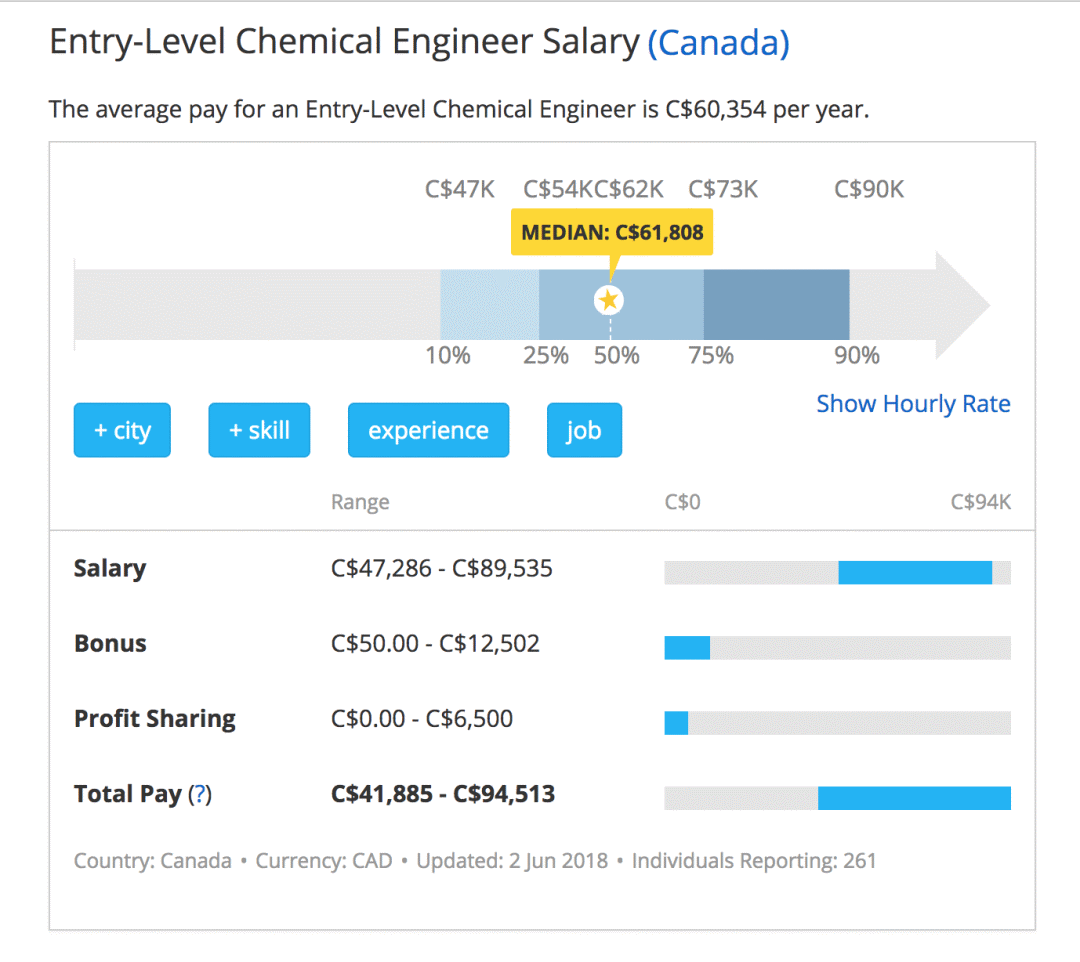Click the Salary row label
The width and height of the screenshot is (1080, 962).
coord(110,569)
